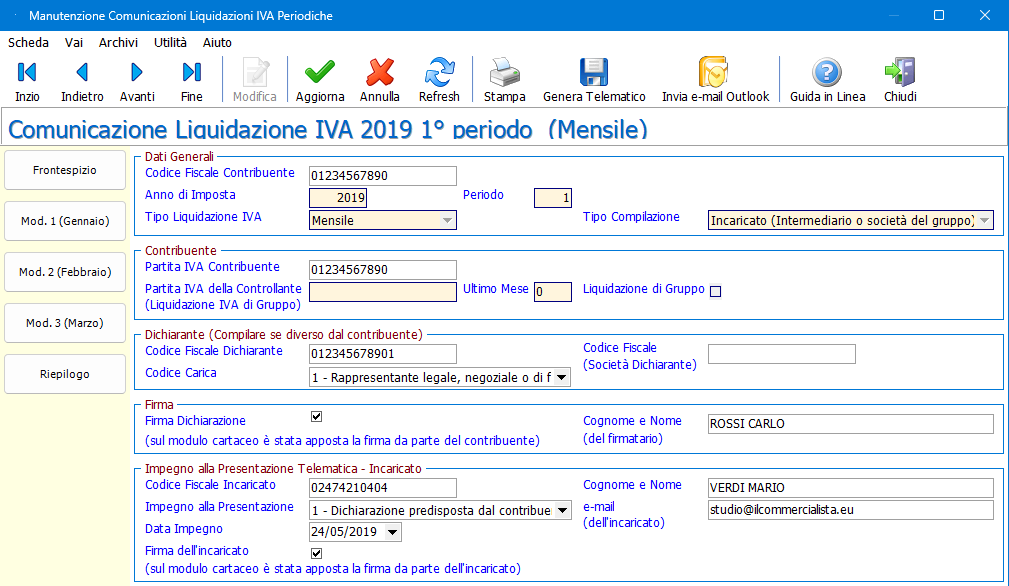Click the Codice Fiscale Incaricato field
This screenshot has height=586, width=1009.
383,488
